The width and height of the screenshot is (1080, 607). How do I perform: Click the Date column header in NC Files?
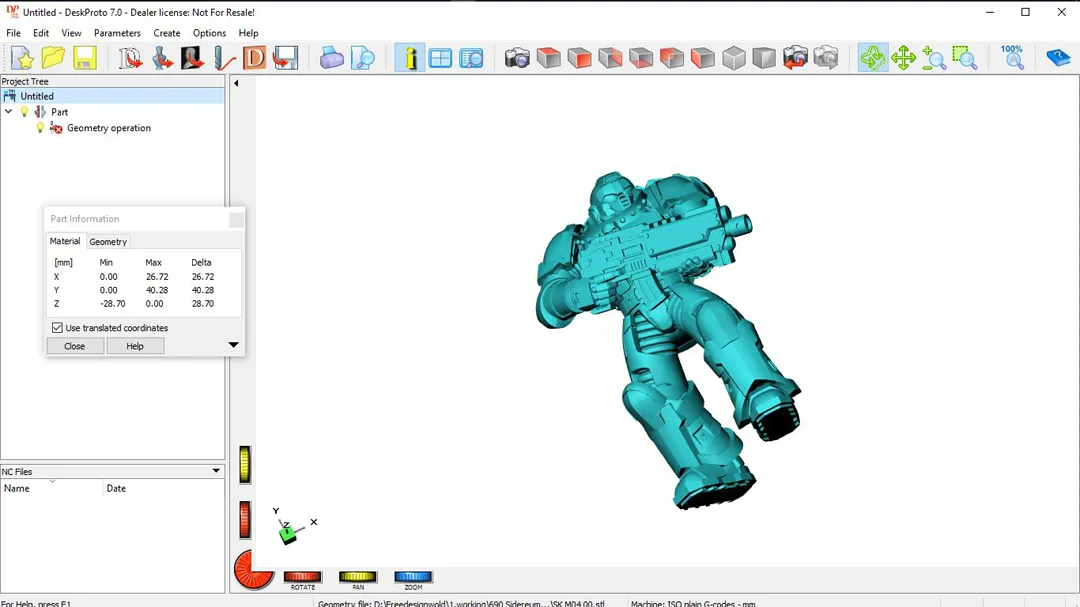pyautogui.click(x=164, y=488)
